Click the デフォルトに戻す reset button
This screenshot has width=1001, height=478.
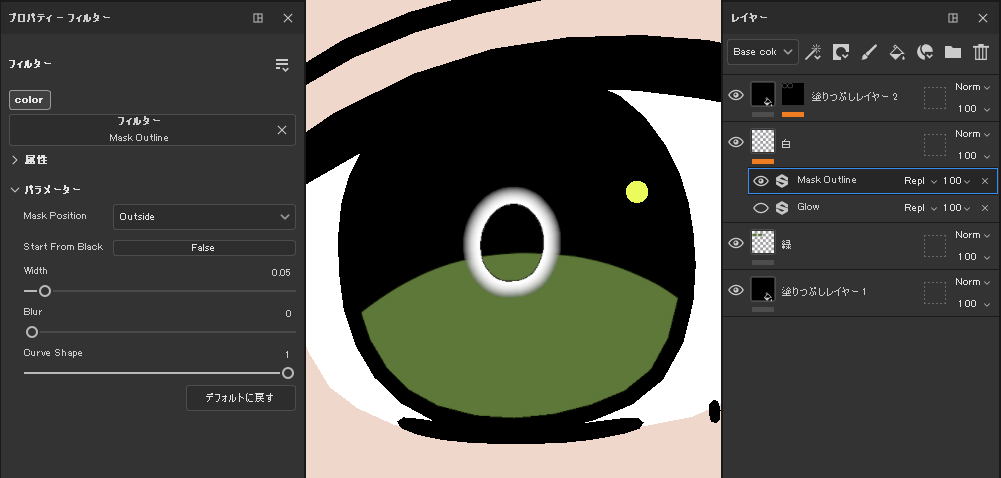[240, 398]
